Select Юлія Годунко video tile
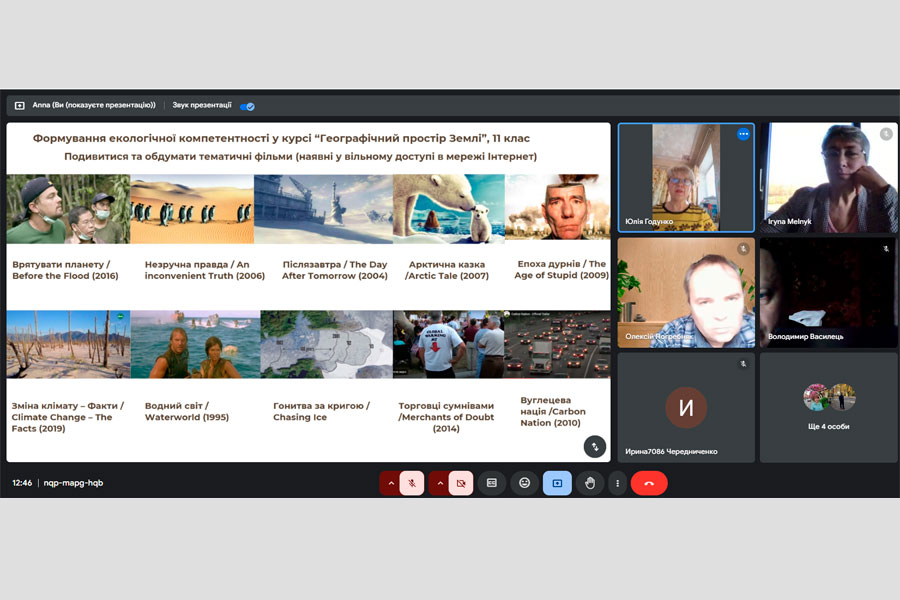Screen dimensions: 900x600 [x=686, y=177]
